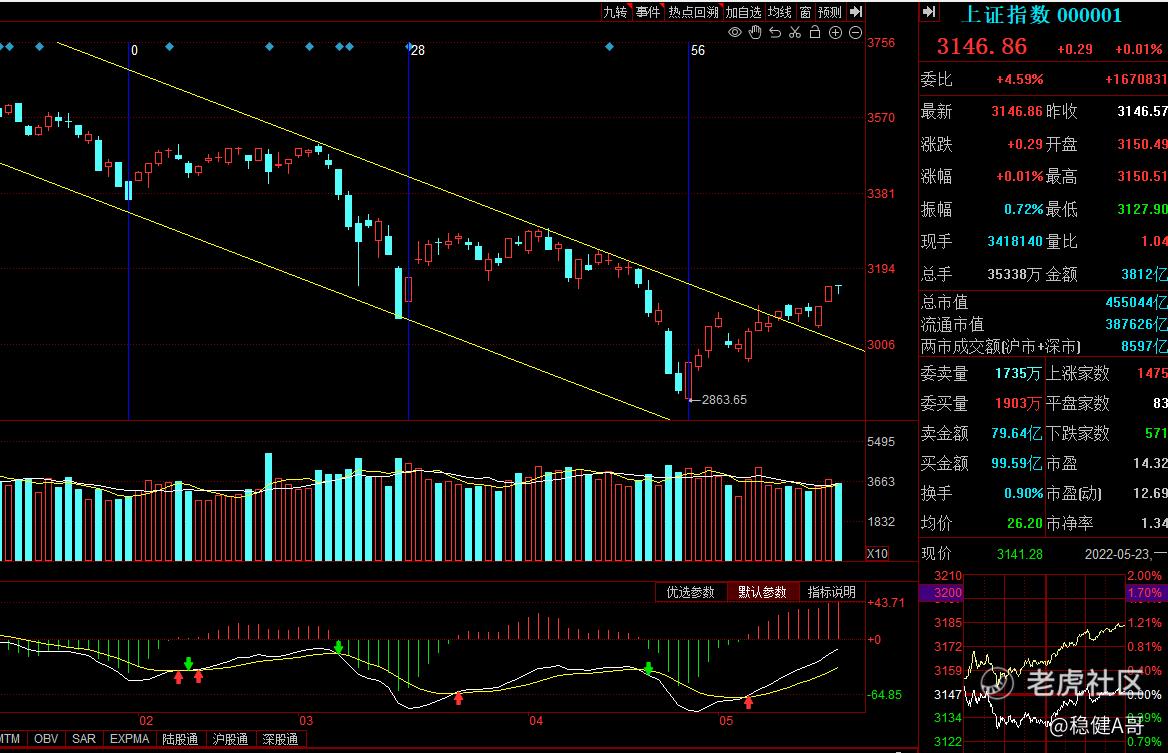
Task: Toggle the eye visibility icon in chart toolbar
Action: pos(734,32)
